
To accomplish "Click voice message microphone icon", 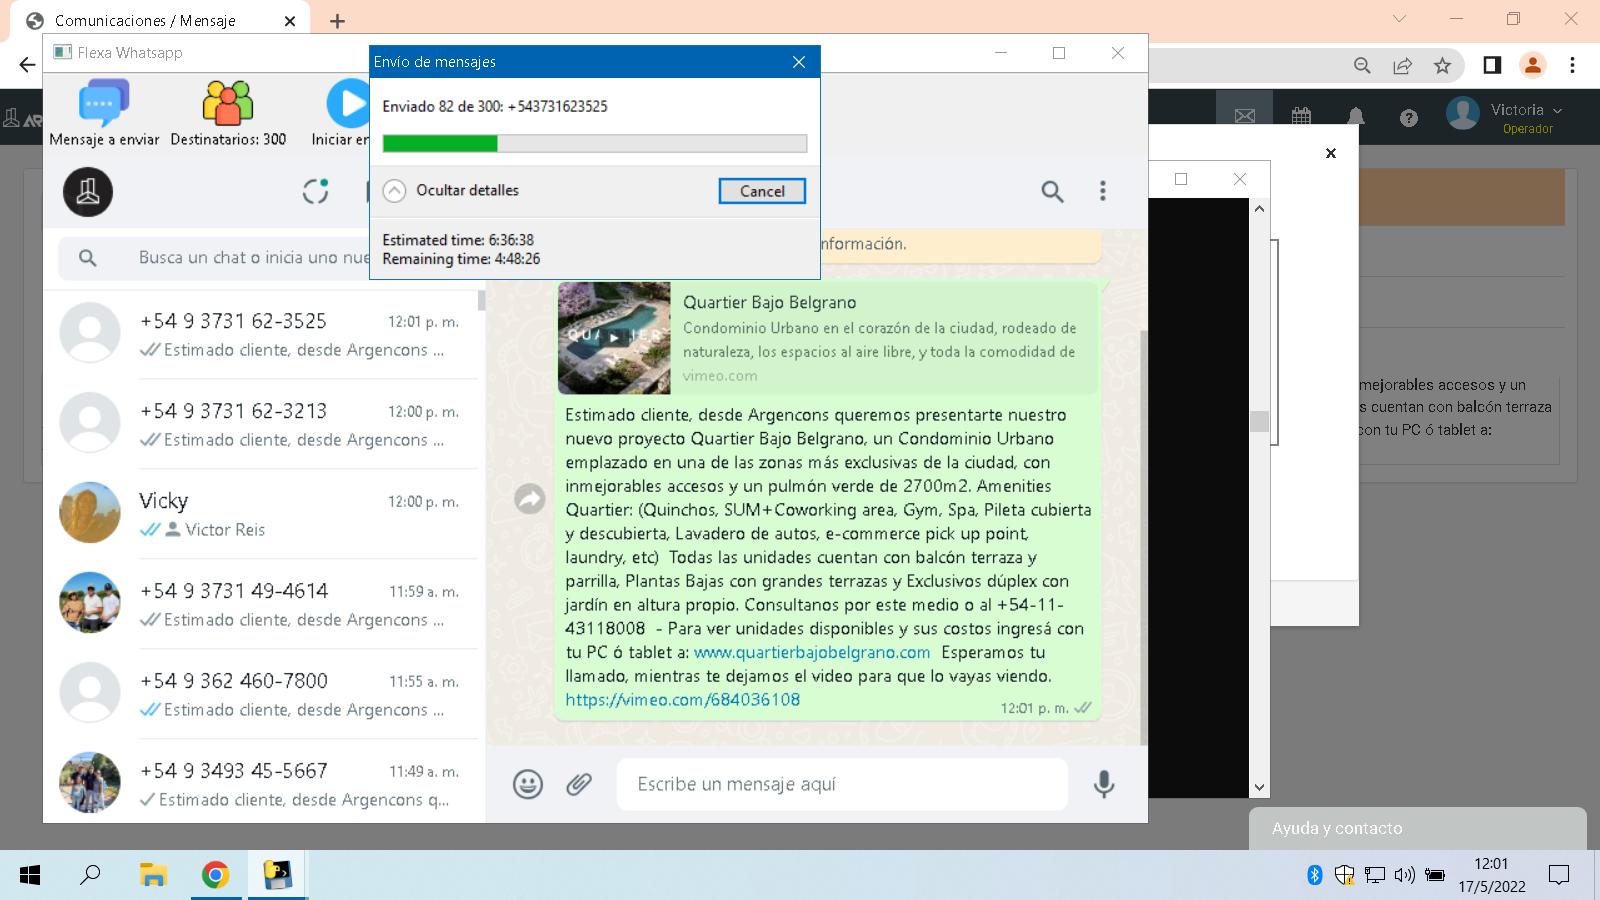I will [x=1104, y=784].
